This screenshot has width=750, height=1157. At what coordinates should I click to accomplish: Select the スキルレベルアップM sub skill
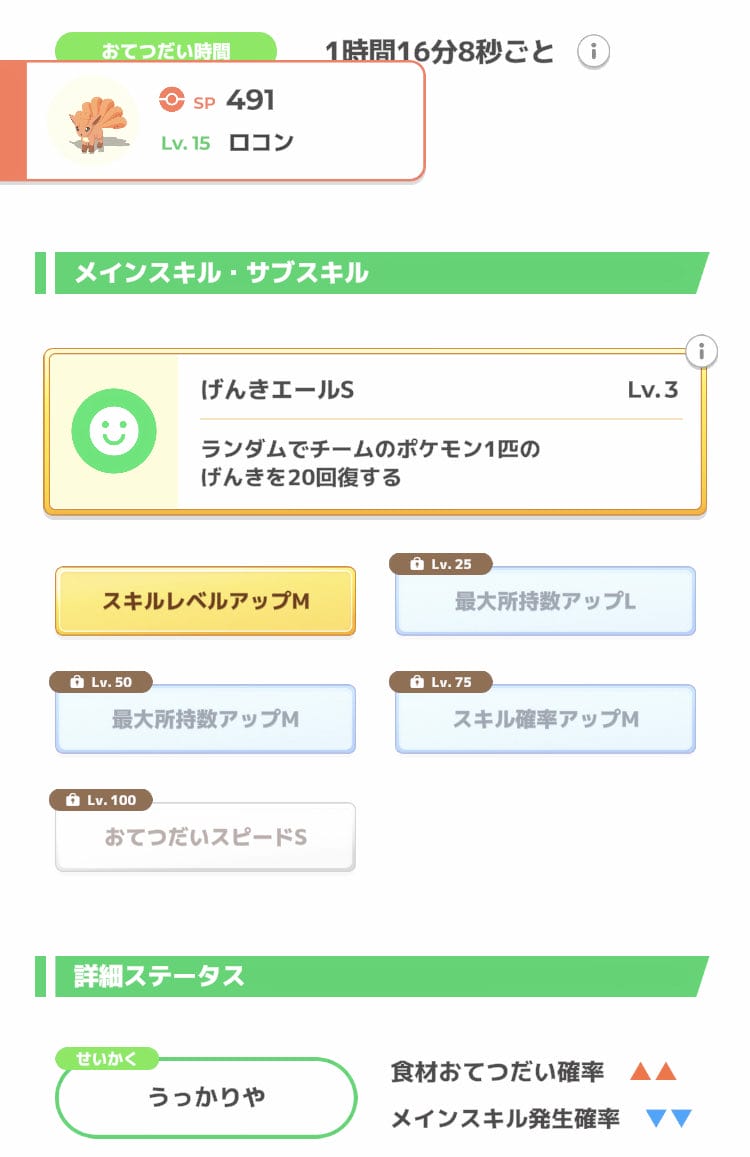coord(205,601)
